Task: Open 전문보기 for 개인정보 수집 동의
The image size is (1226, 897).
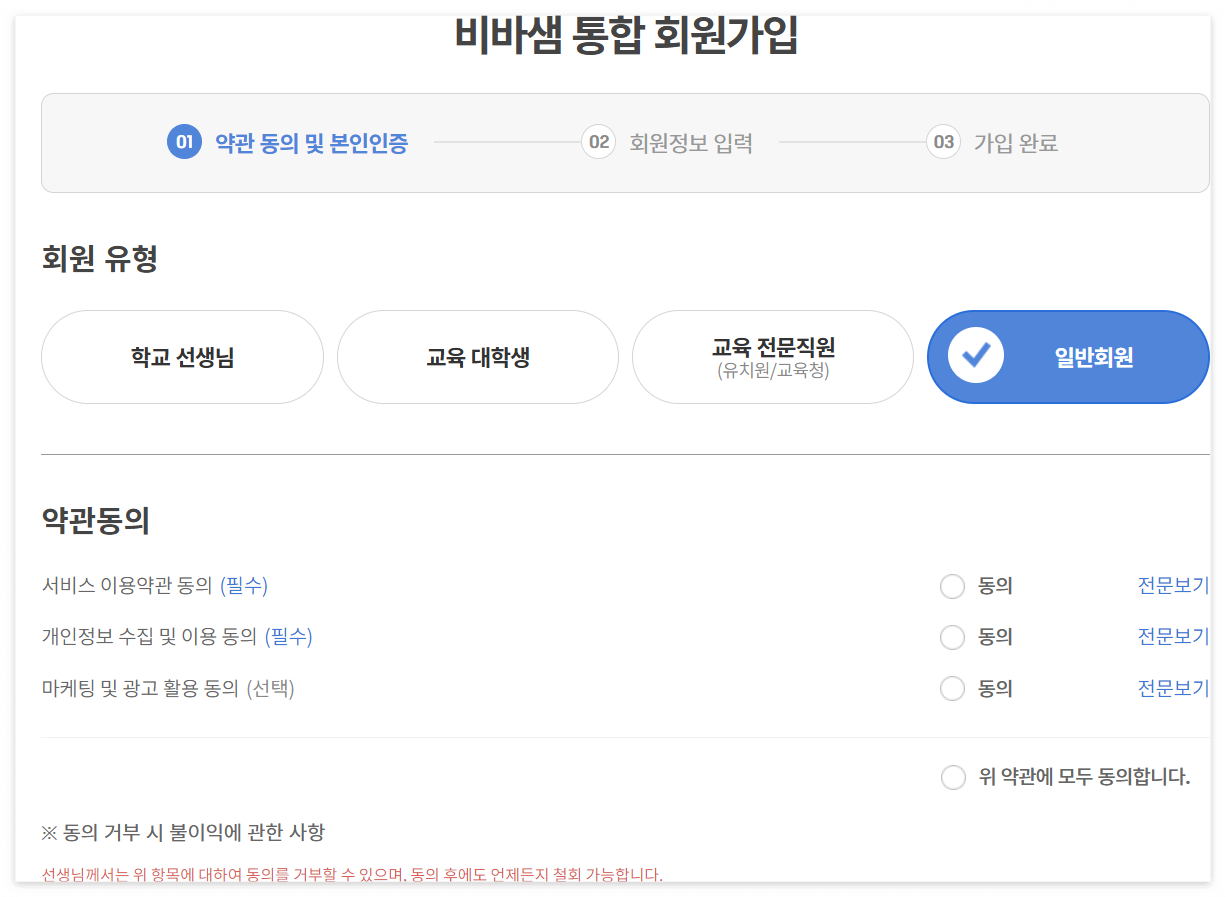Action: click(1173, 636)
